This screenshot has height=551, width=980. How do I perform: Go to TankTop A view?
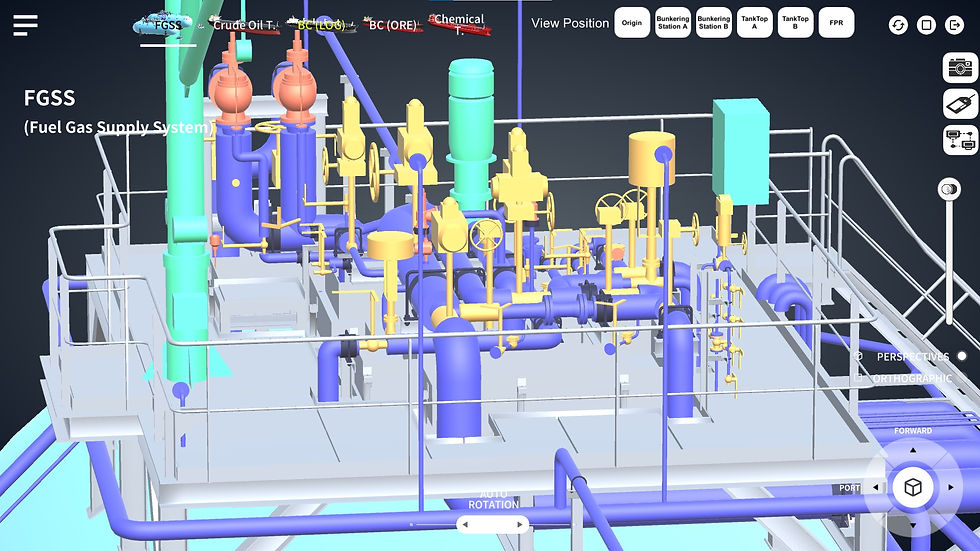coord(754,23)
